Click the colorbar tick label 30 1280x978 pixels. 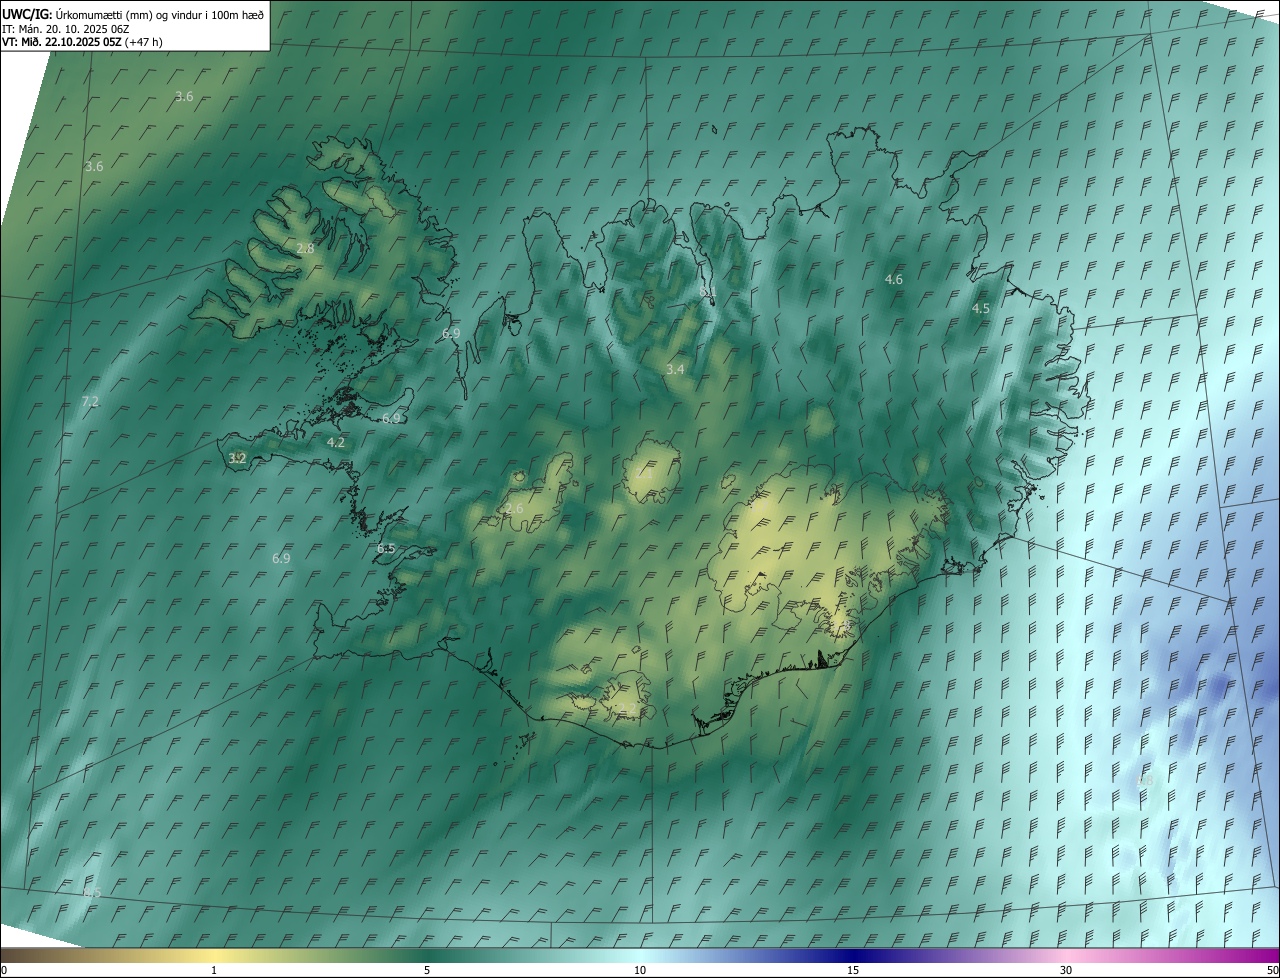click(1066, 970)
